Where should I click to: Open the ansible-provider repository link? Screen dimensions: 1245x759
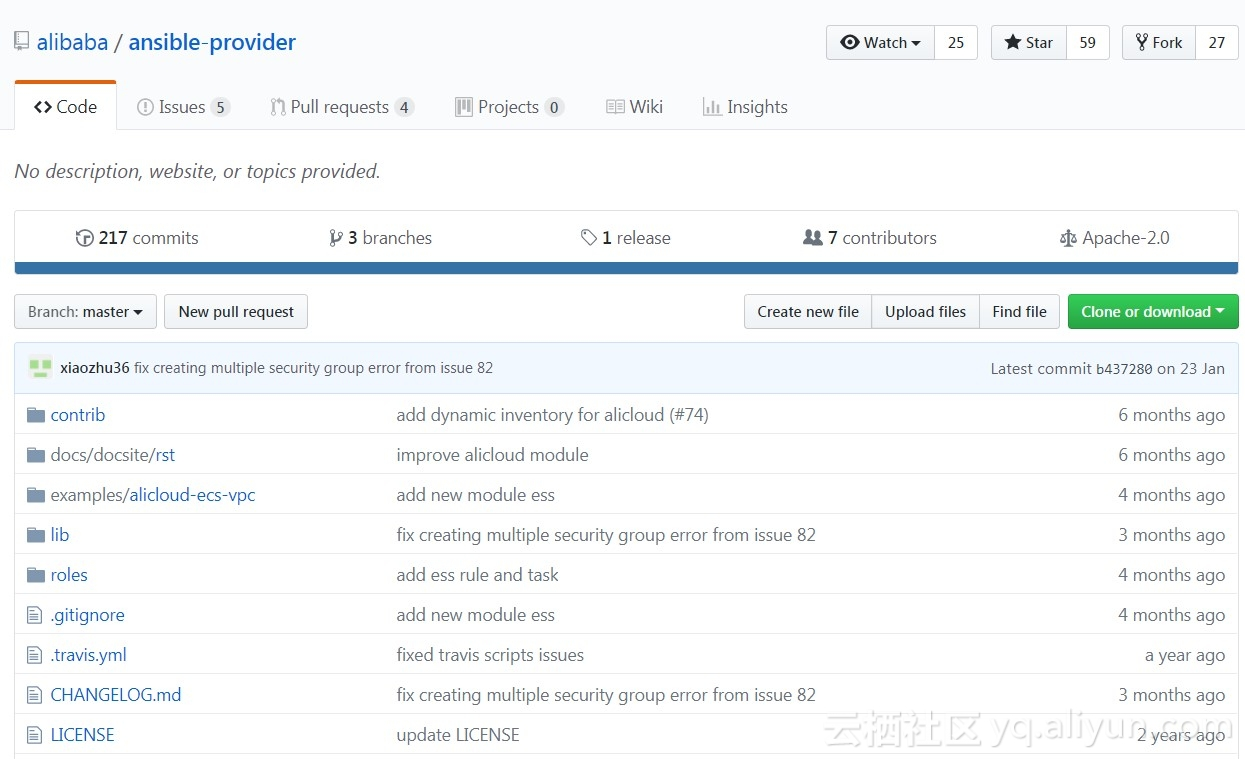click(212, 42)
